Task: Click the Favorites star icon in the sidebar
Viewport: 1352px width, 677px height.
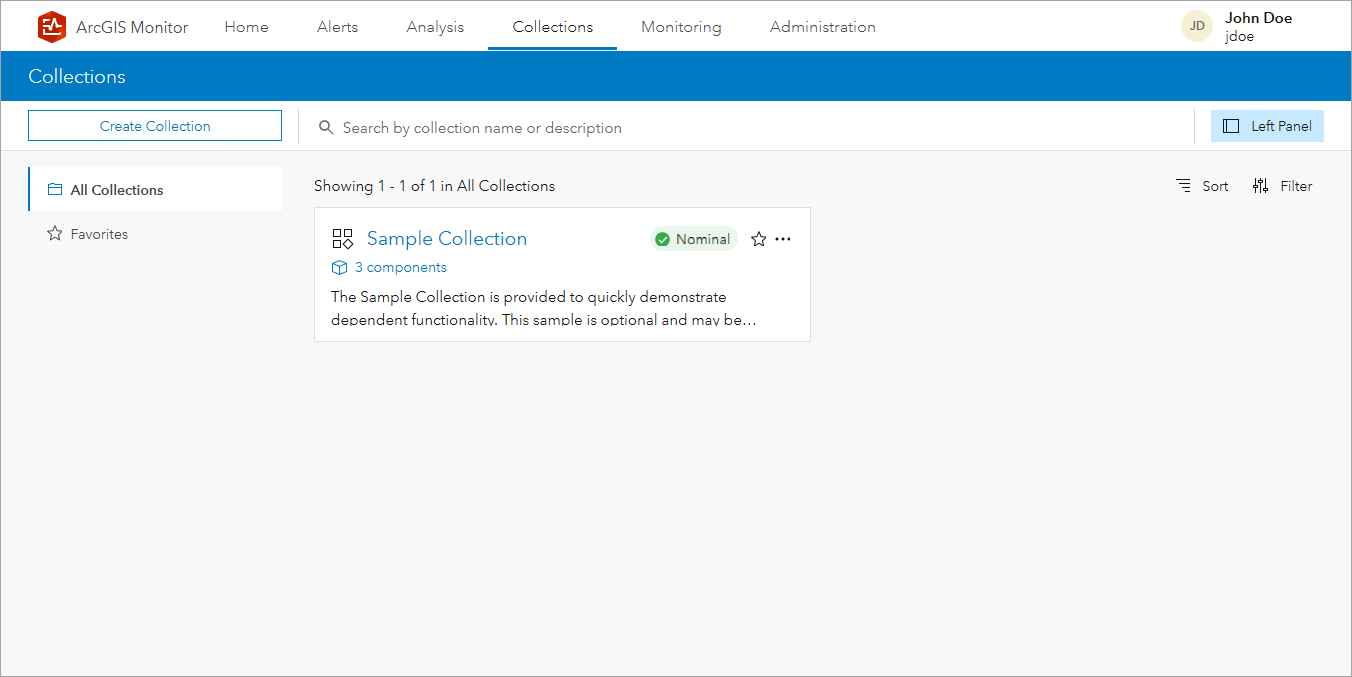Action: pyautogui.click(x=55, y=233)
